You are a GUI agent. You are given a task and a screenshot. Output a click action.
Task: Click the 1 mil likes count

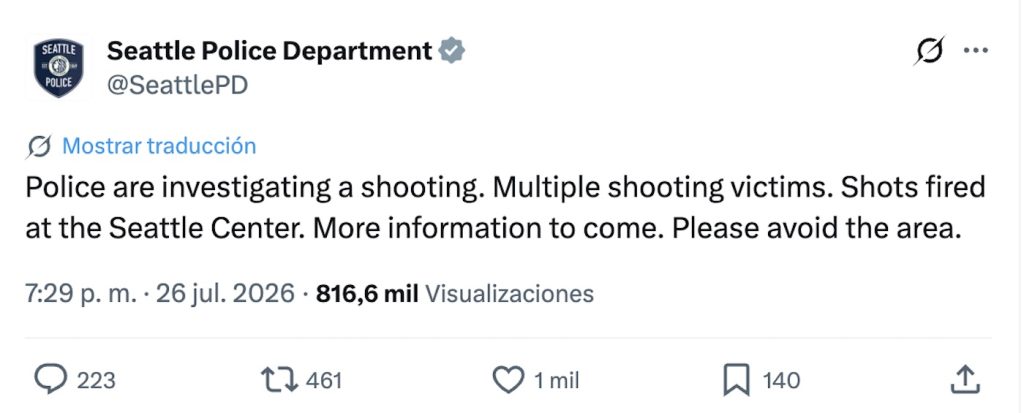[x=556, y=380]
